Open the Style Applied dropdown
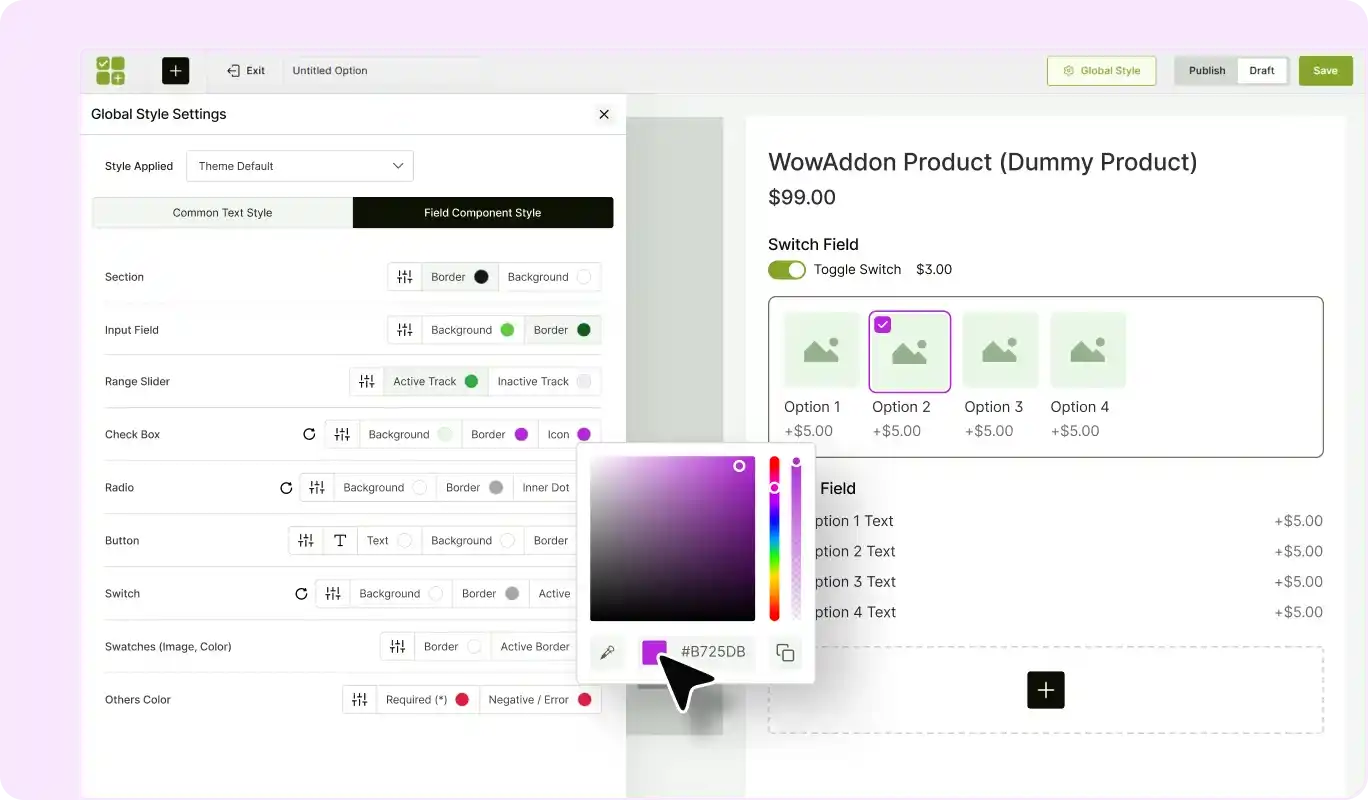 [299, 166]
